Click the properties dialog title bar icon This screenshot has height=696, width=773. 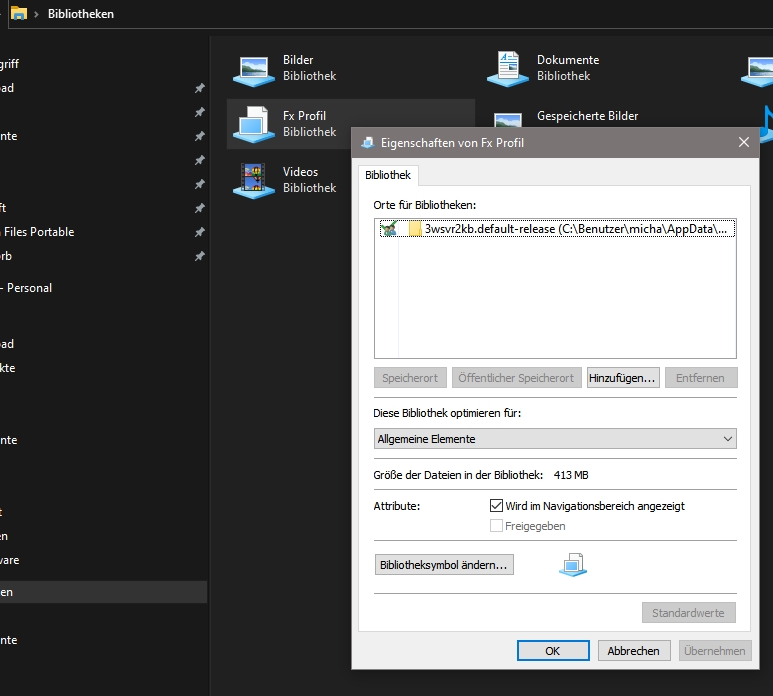click(x=367, y=143)
